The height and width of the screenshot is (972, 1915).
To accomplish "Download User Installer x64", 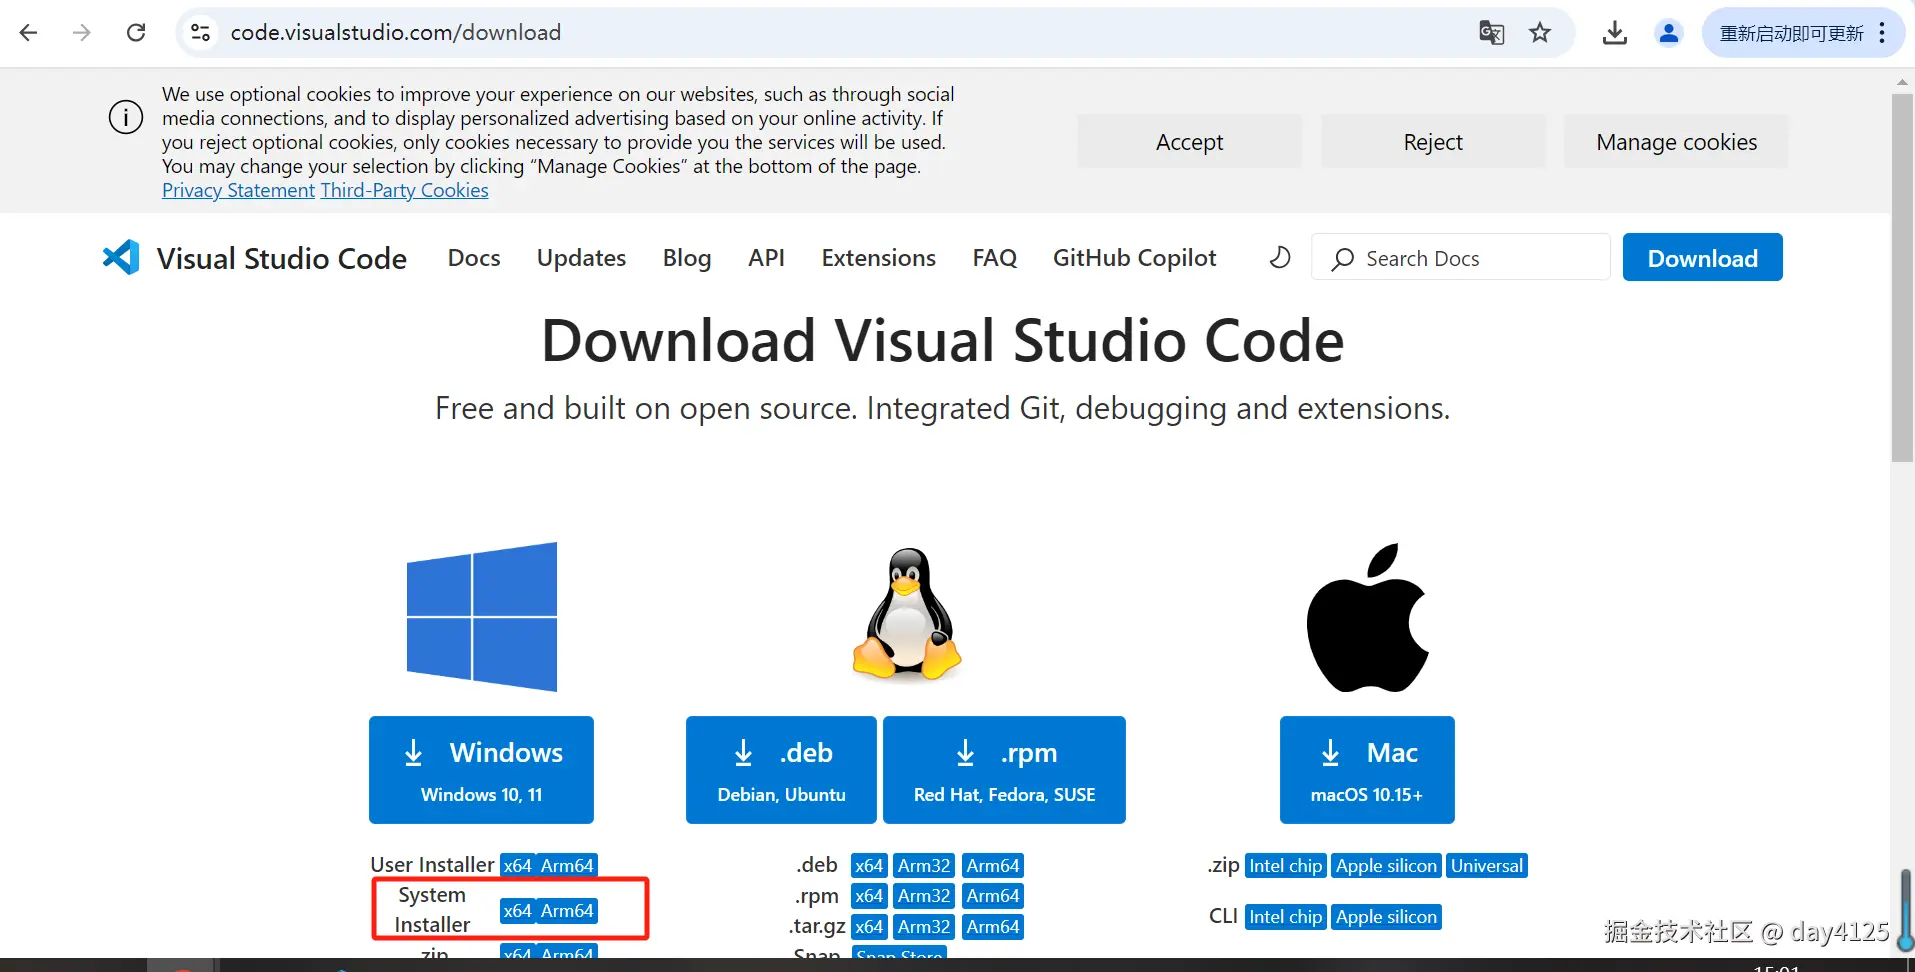I will 517,866.
